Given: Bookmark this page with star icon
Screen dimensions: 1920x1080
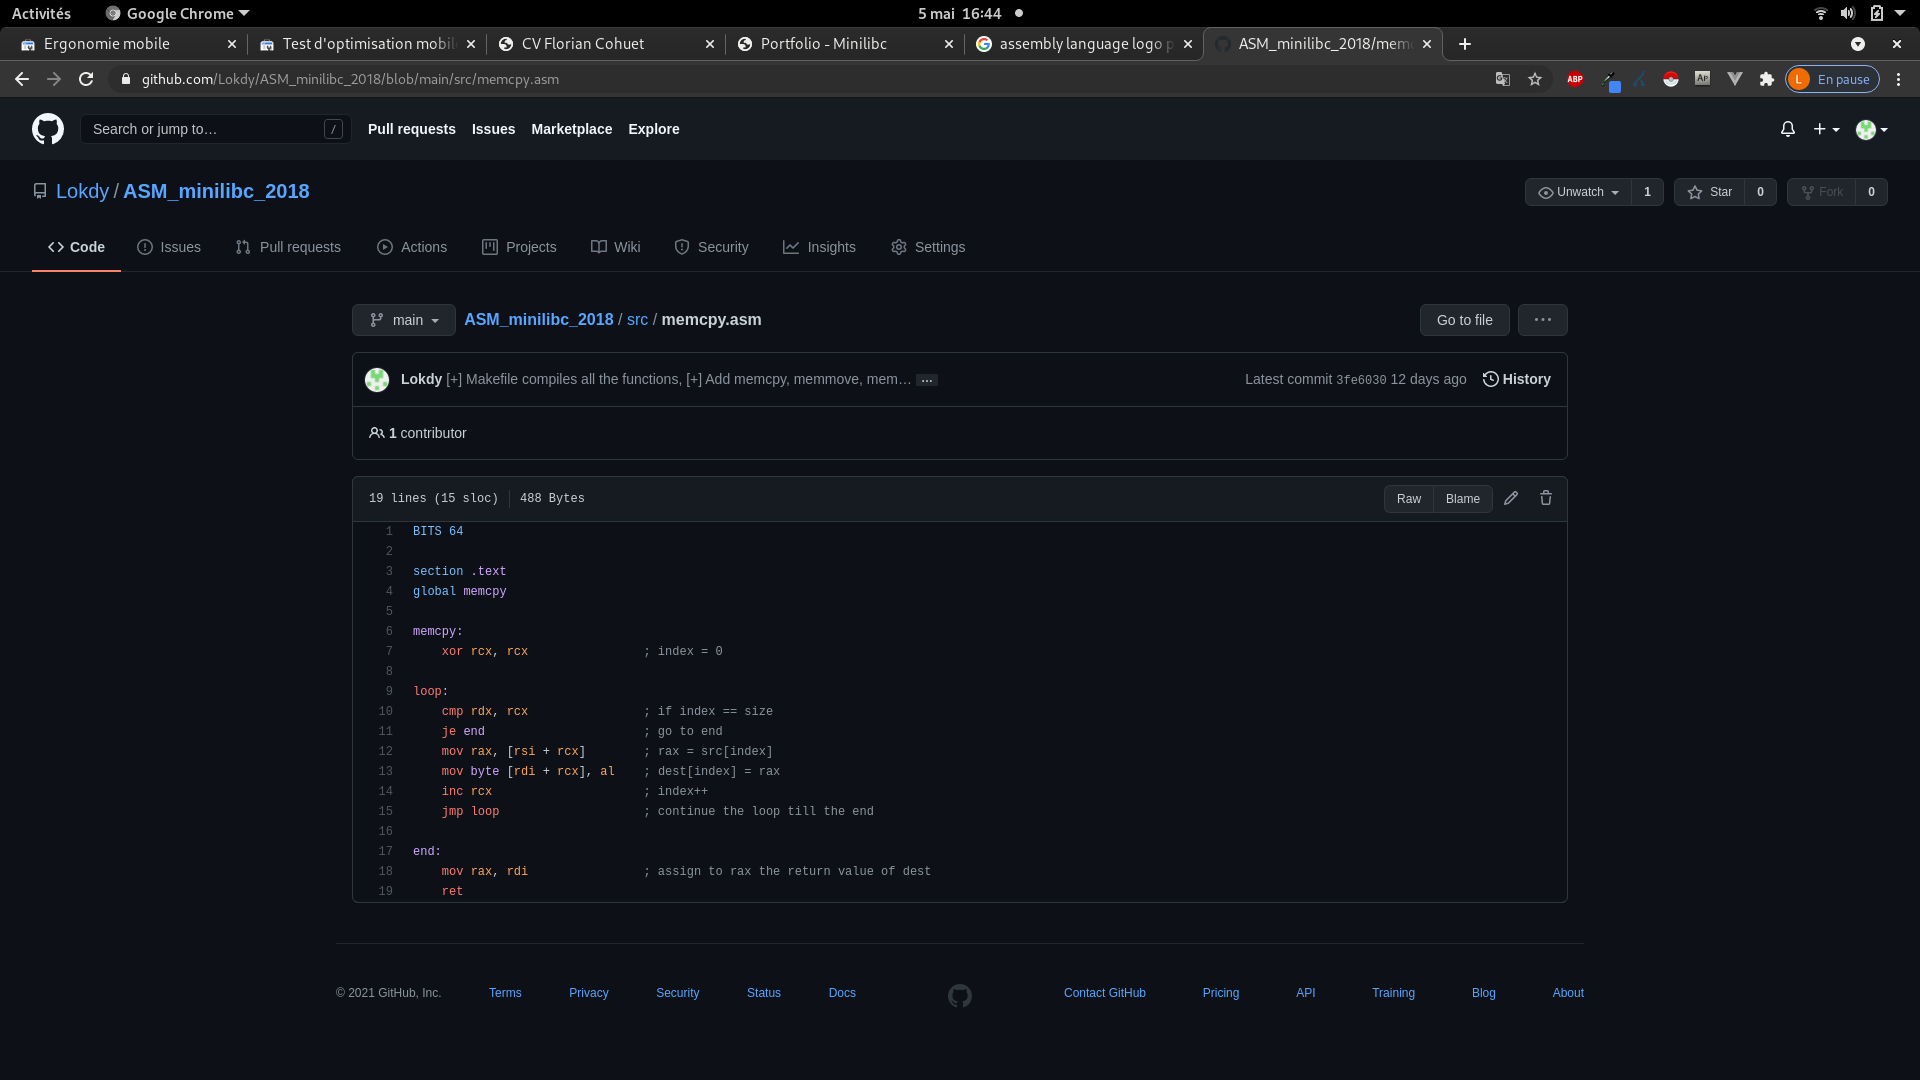Looking at the screenshot, I should point(1535,79).
